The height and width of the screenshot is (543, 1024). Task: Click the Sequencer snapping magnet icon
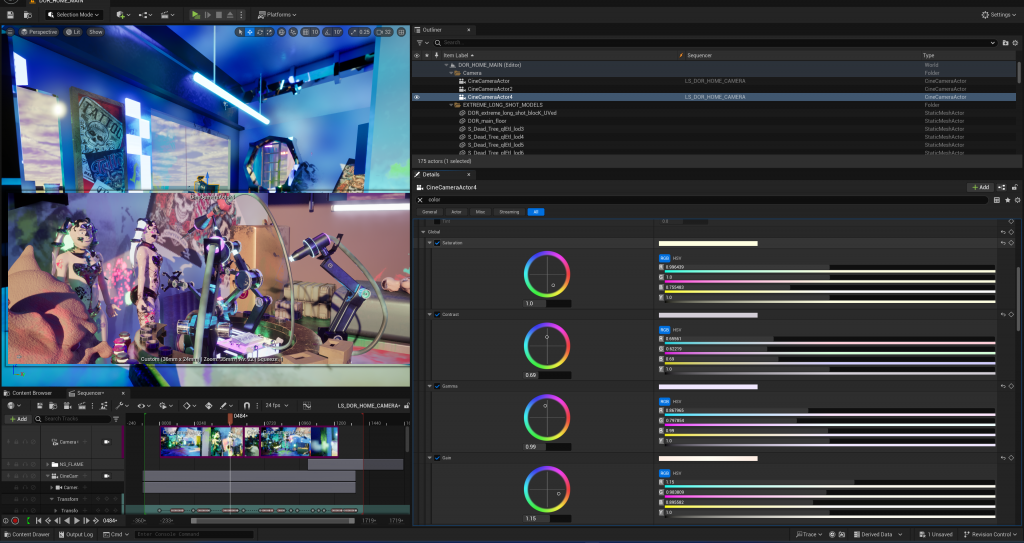(x=247, y=406)
